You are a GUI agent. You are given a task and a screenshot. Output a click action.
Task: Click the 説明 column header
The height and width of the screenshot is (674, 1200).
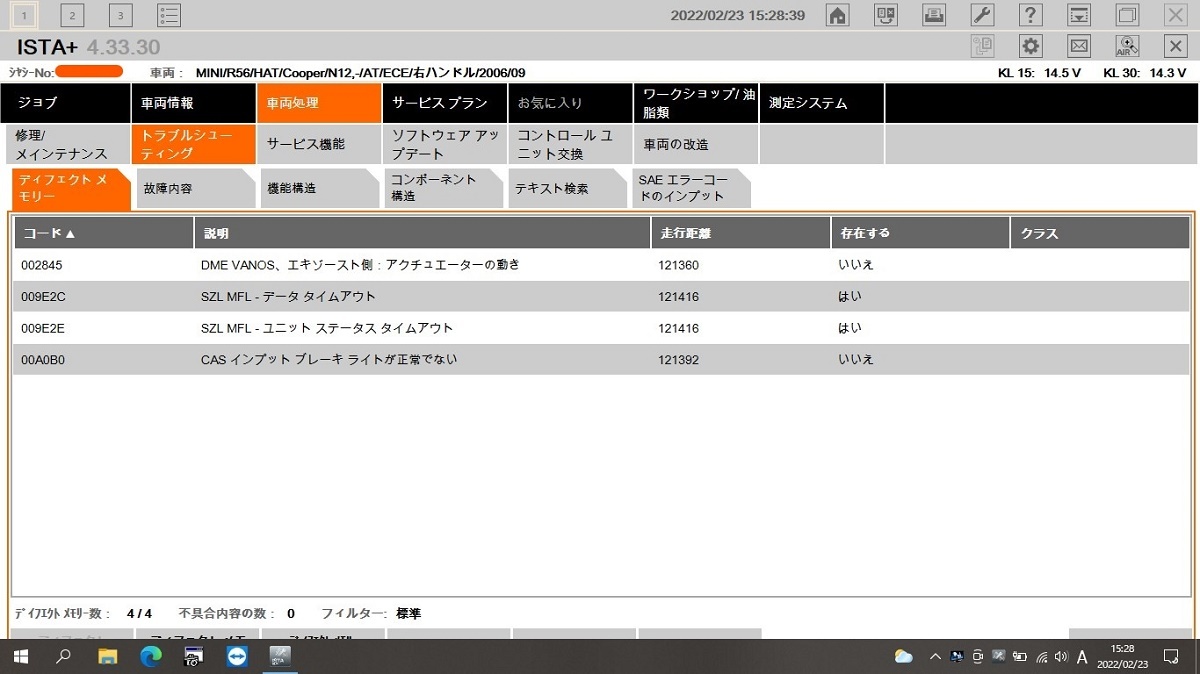[422, 233]
